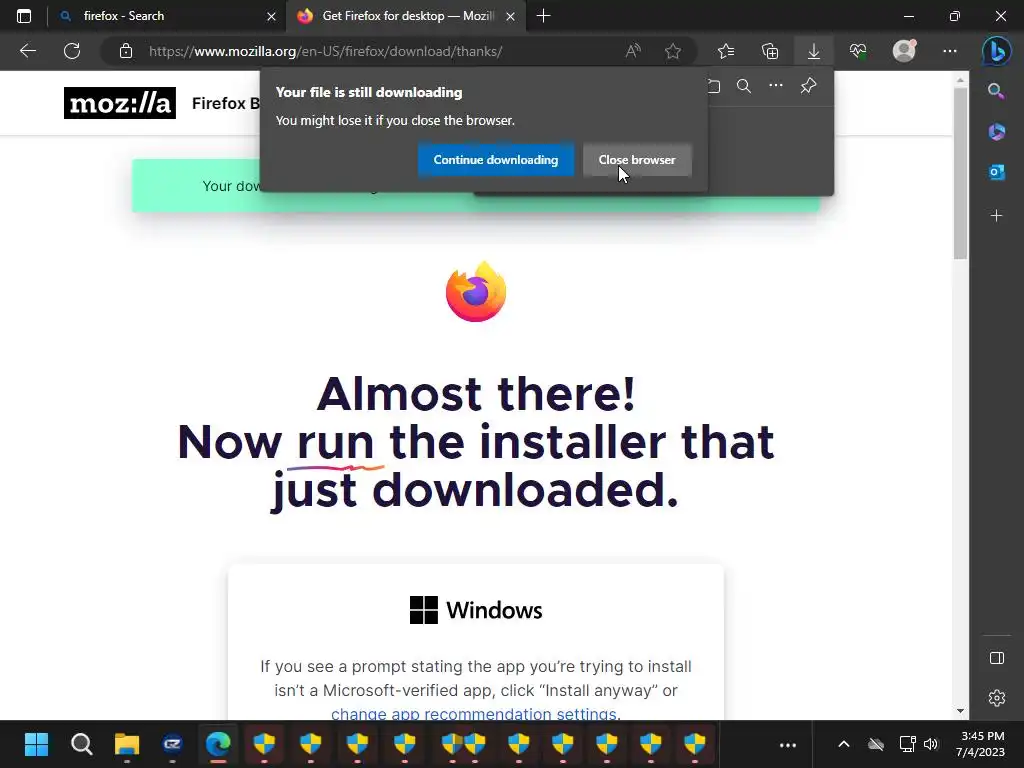The height and width of the screenshot is (768, 1024).
Task: Click the mozilla.org address bar
Action: click(325, 51)
